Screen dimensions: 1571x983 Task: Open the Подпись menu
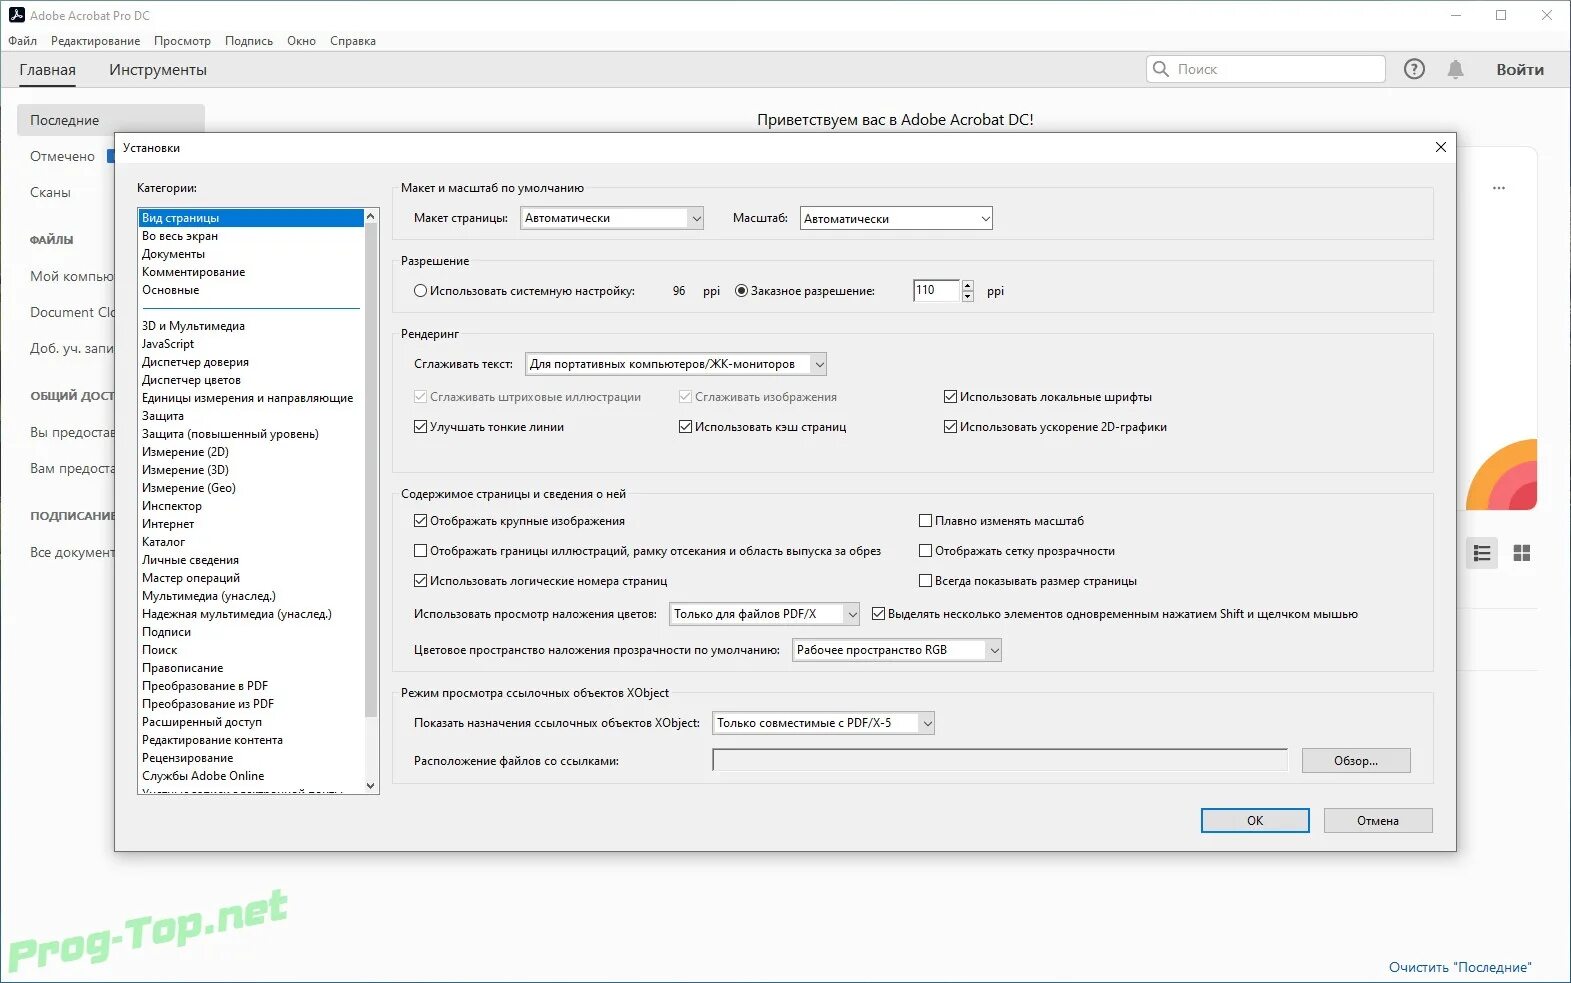point(248,41)
